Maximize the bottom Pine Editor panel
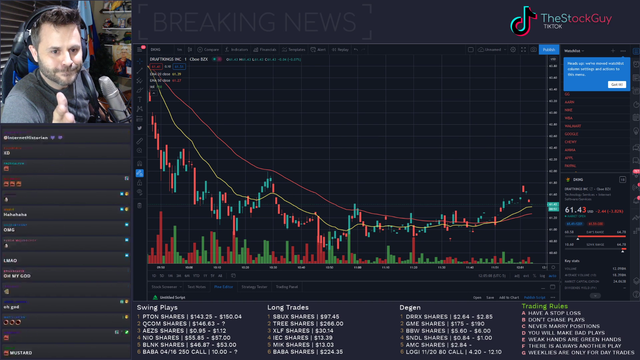Screen dimensions: 640x360 553,287
